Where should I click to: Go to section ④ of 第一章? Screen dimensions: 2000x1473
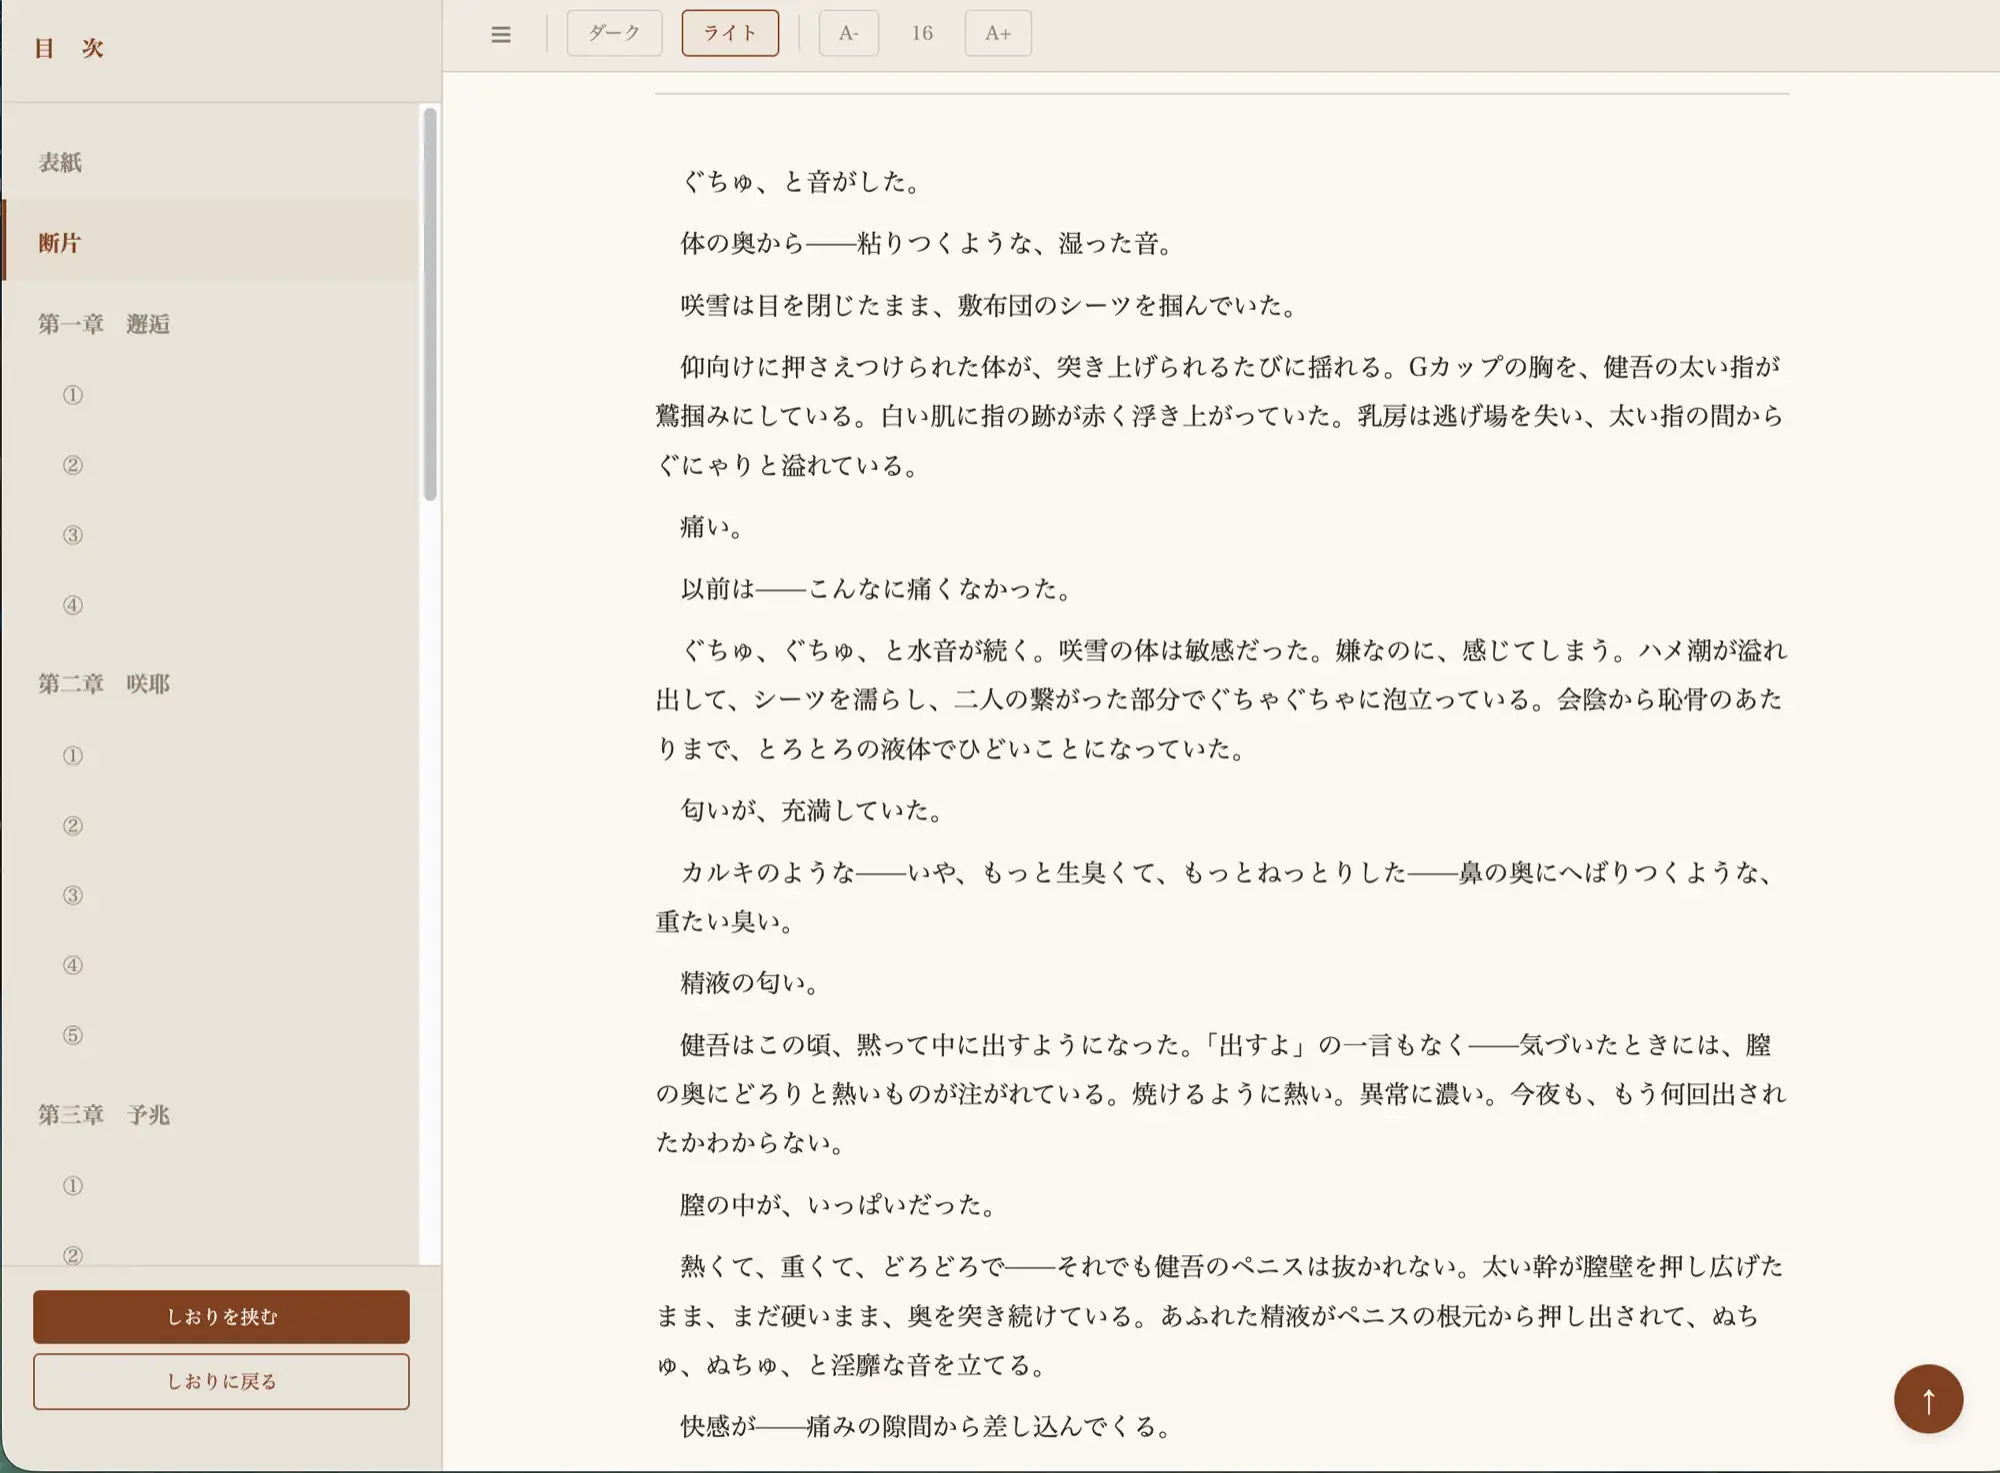pos(73,605)
